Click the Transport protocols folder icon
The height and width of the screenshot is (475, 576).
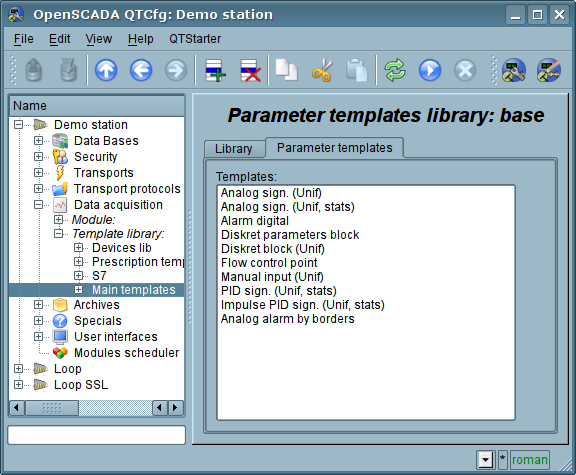60,189
